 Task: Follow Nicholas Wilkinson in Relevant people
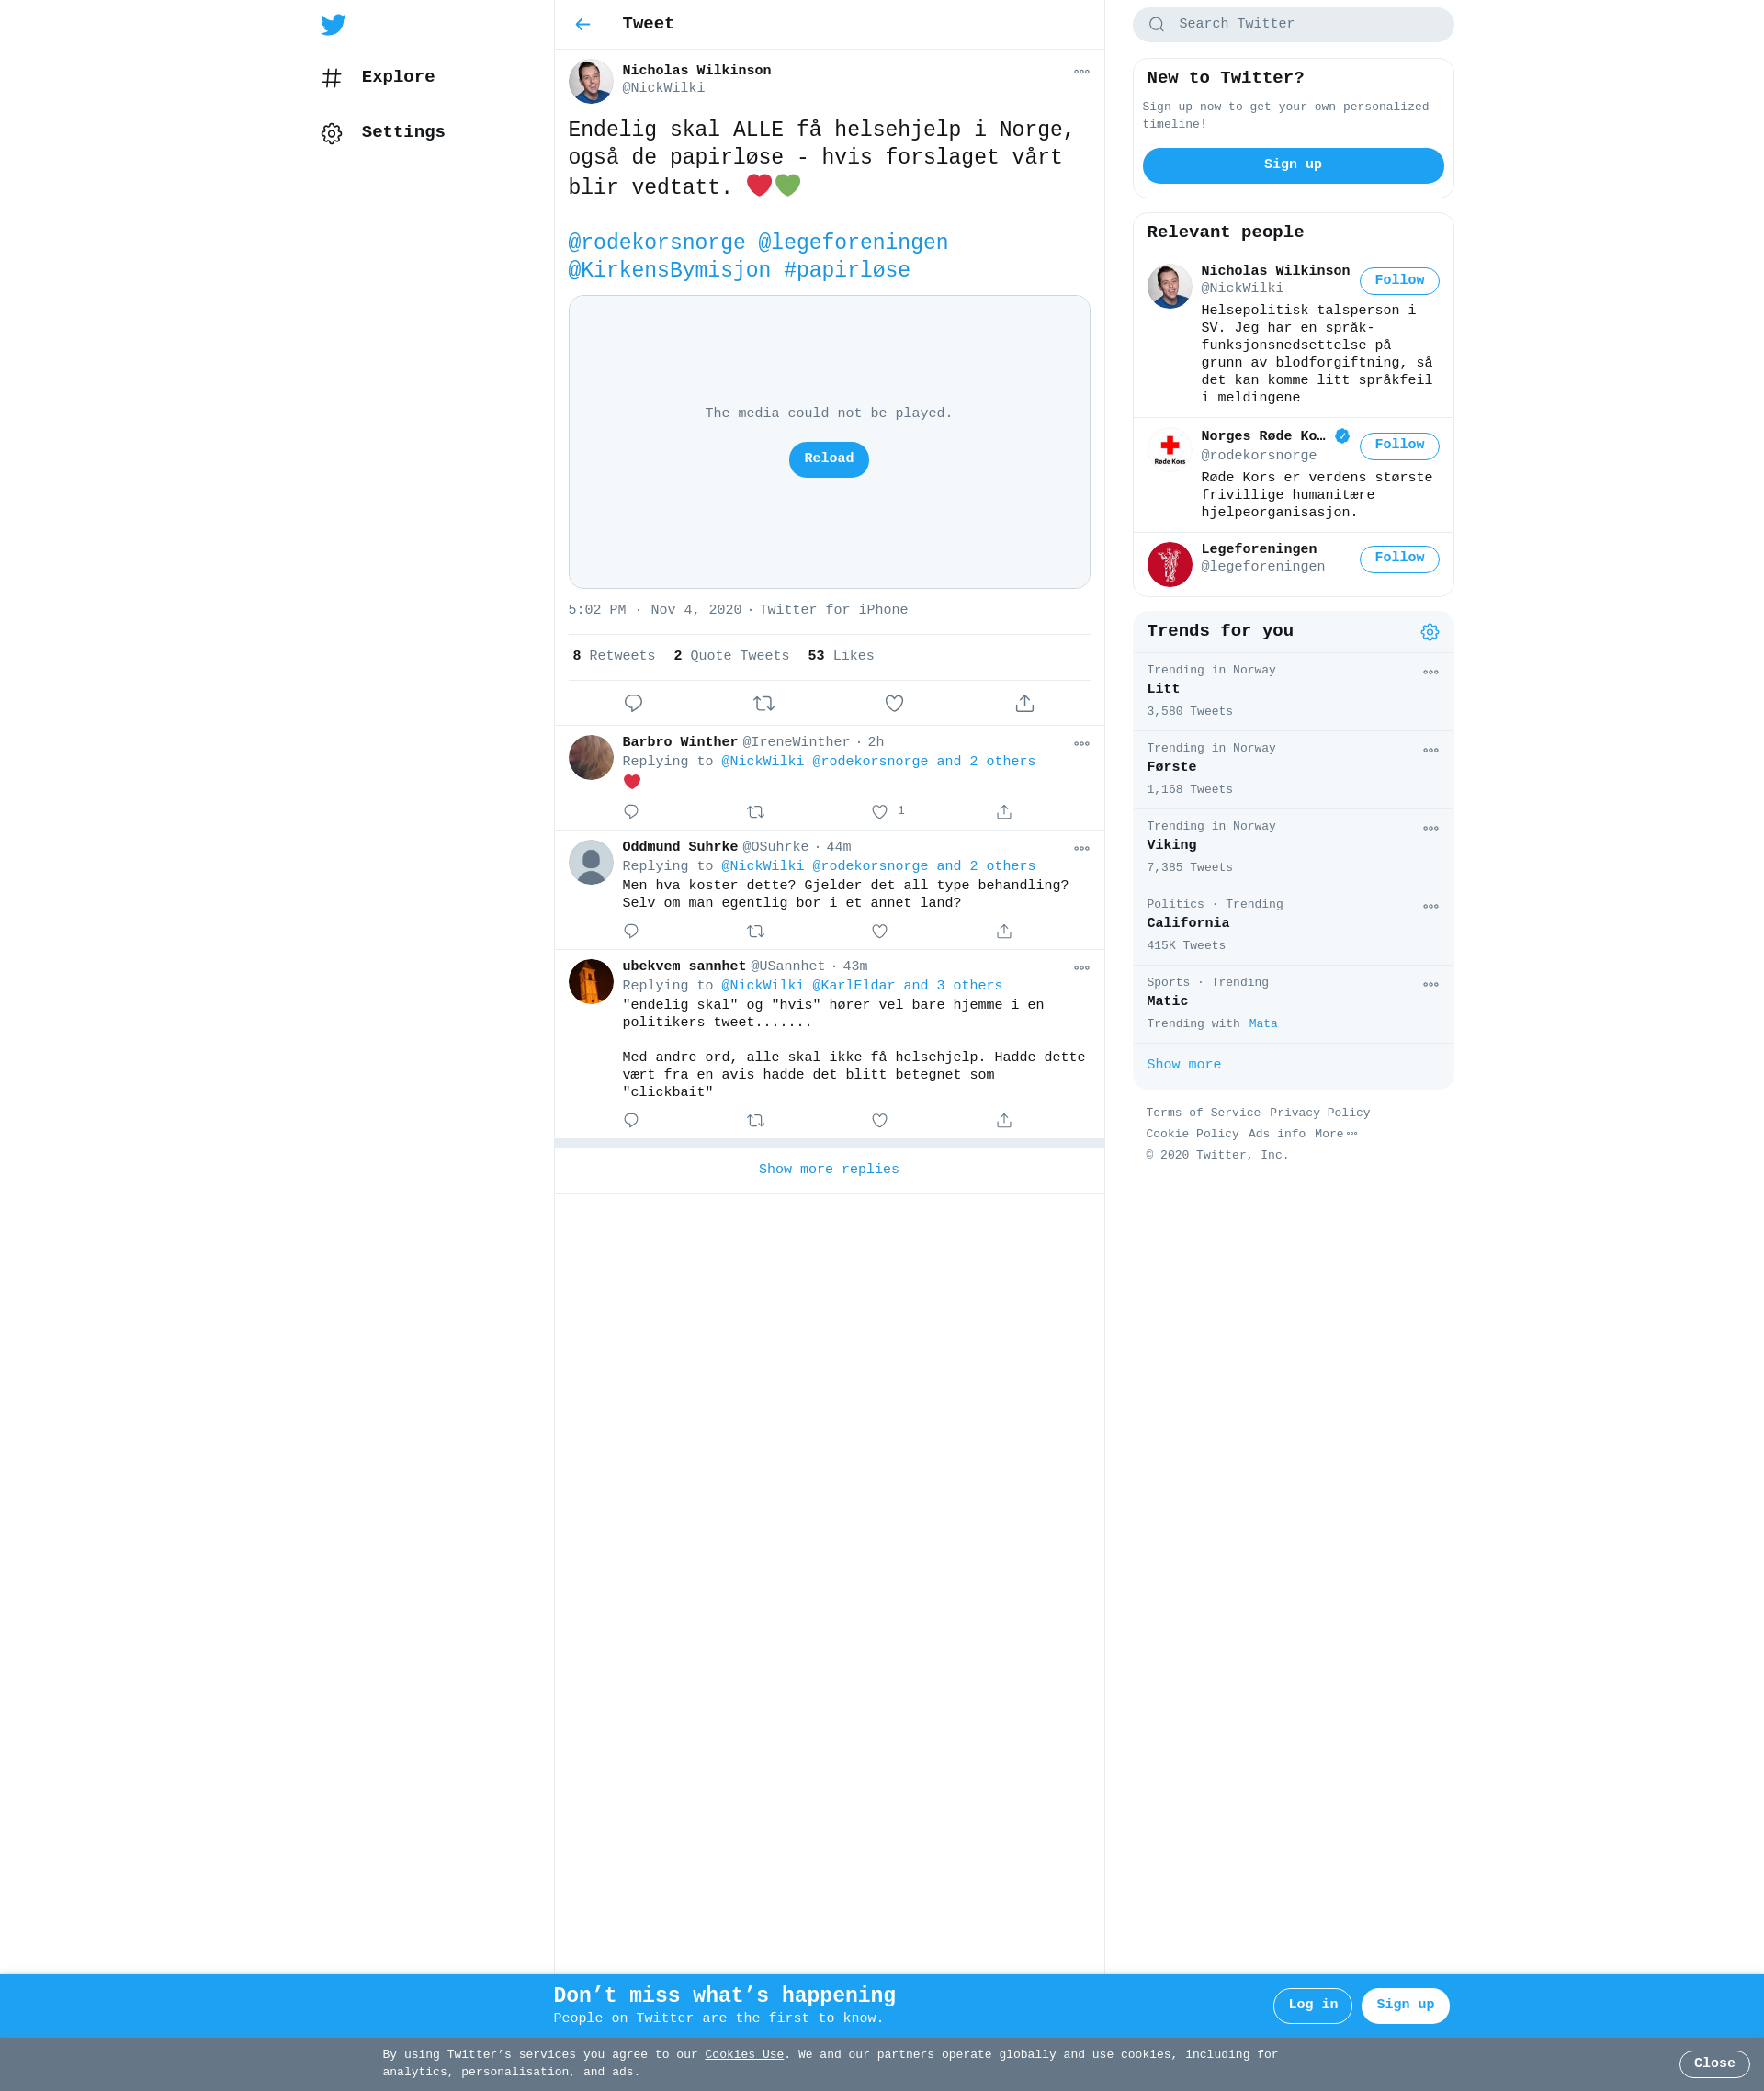point(1399,281)
